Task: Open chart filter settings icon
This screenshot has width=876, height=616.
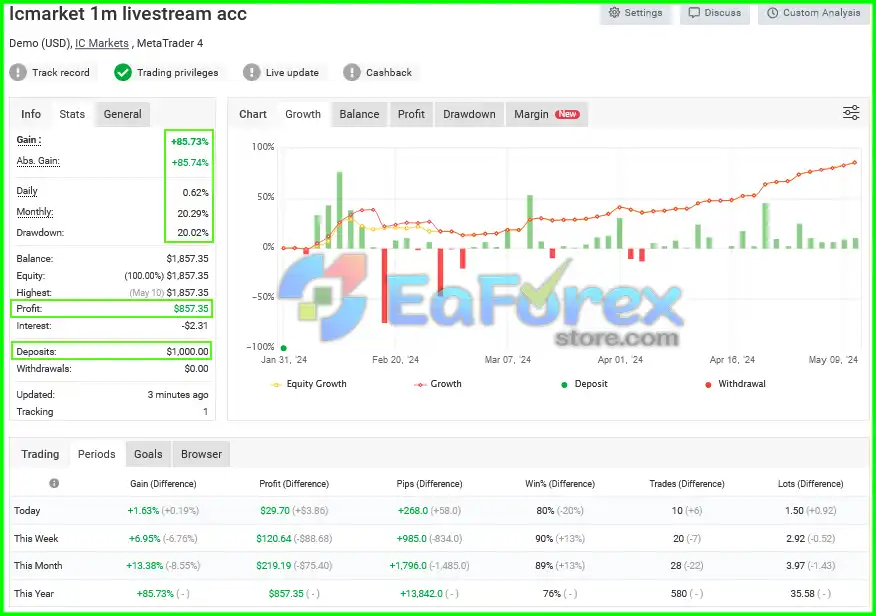Action: 851,113
